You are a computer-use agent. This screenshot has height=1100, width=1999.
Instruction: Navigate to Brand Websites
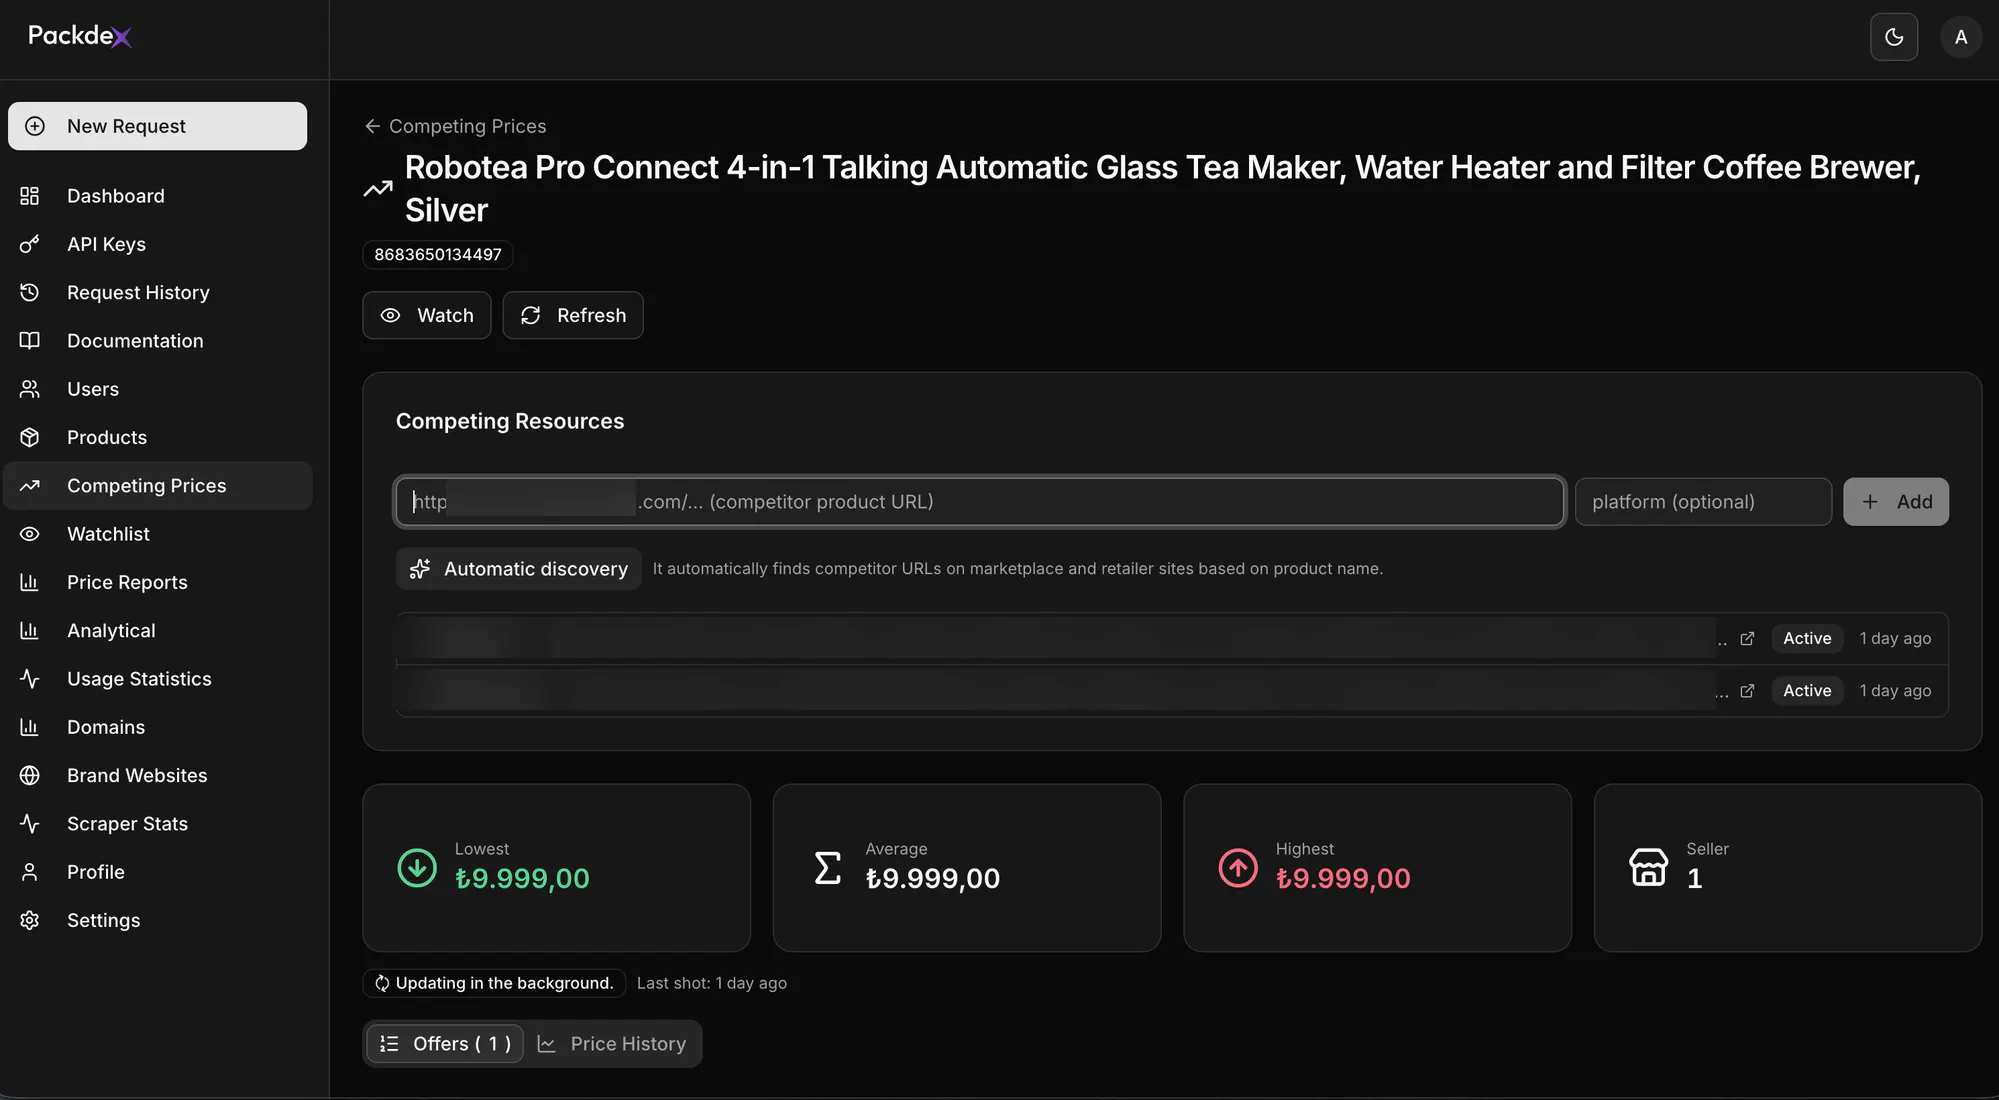[x=158, y=776]
